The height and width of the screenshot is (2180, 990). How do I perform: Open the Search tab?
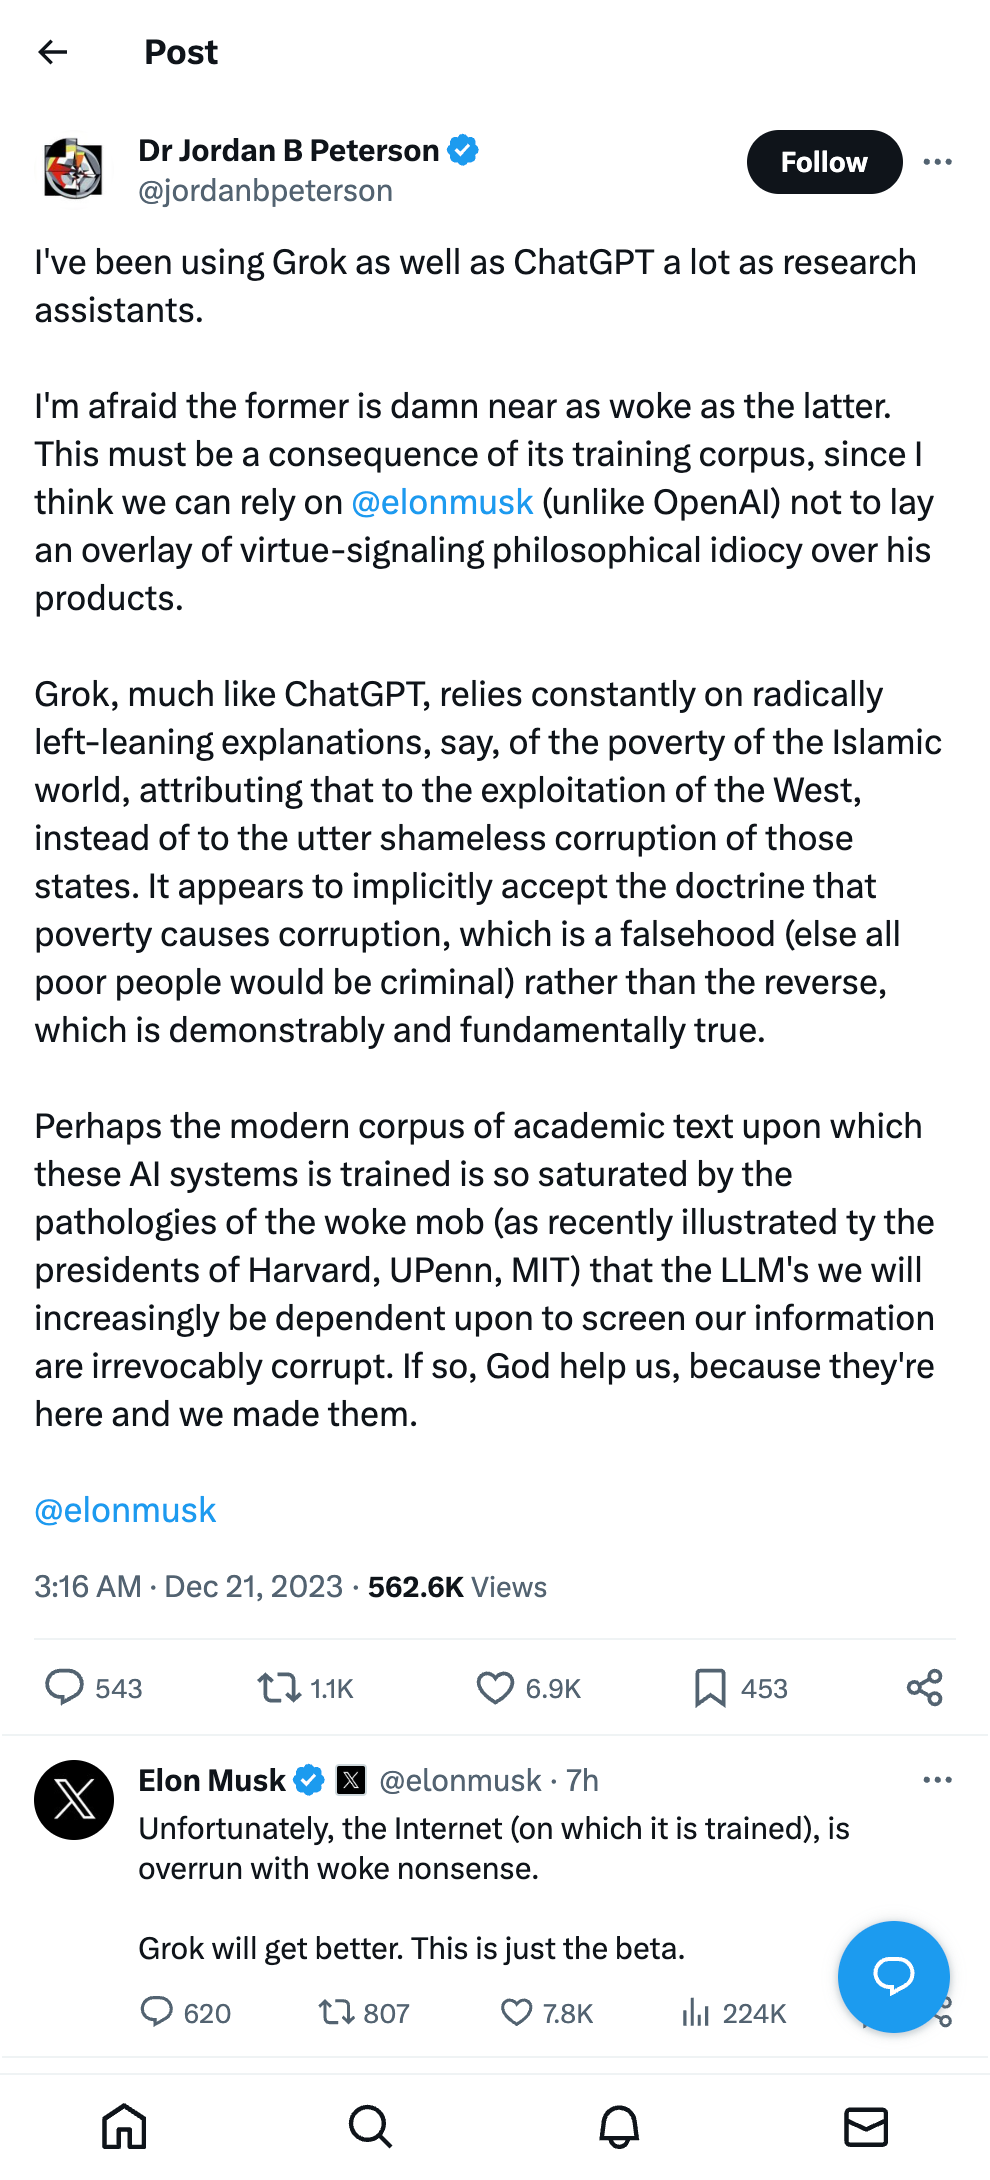(370, 2126)
